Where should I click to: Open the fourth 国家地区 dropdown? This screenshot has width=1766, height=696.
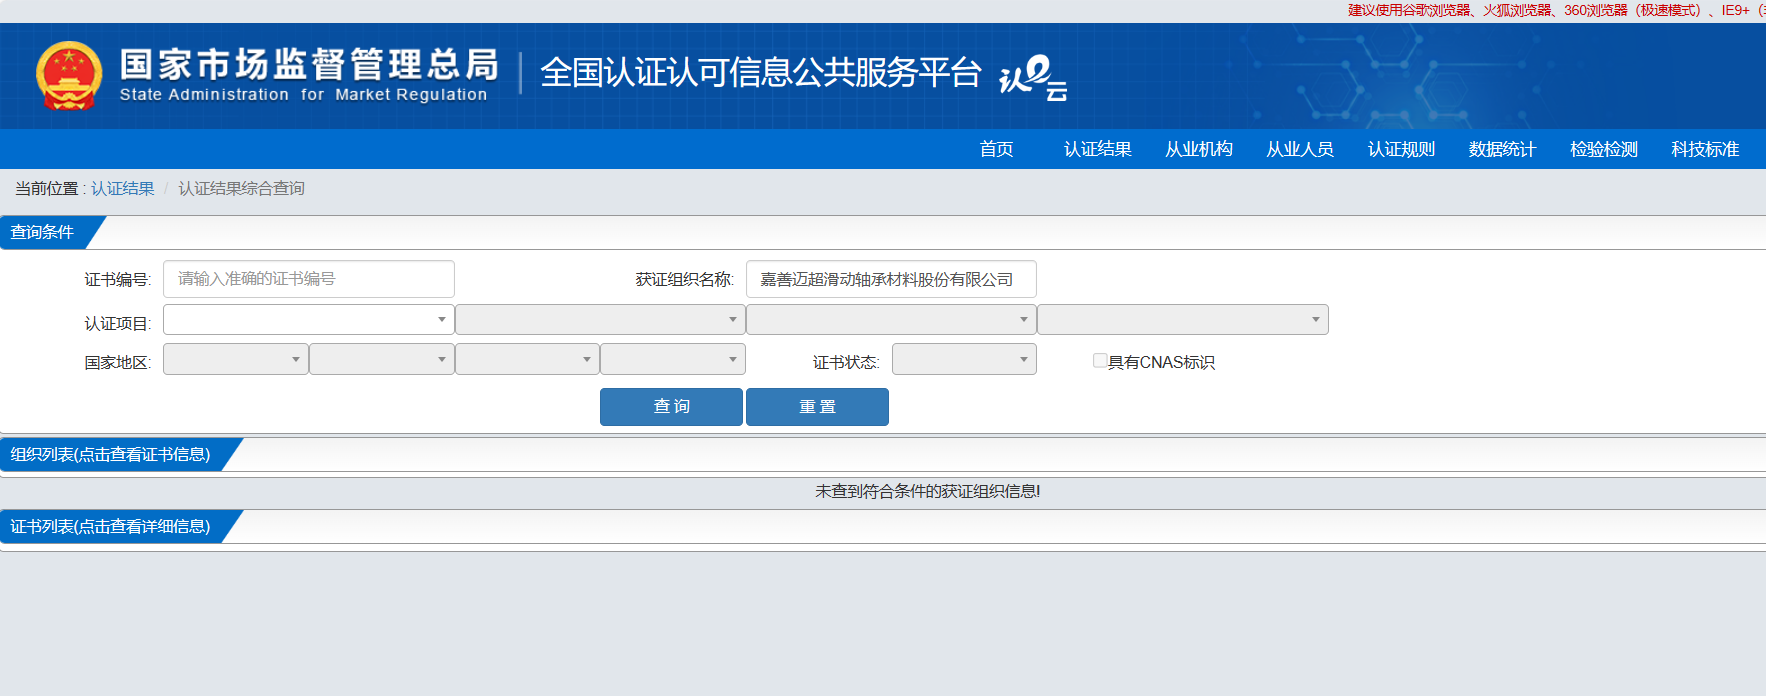click(673, 359)
